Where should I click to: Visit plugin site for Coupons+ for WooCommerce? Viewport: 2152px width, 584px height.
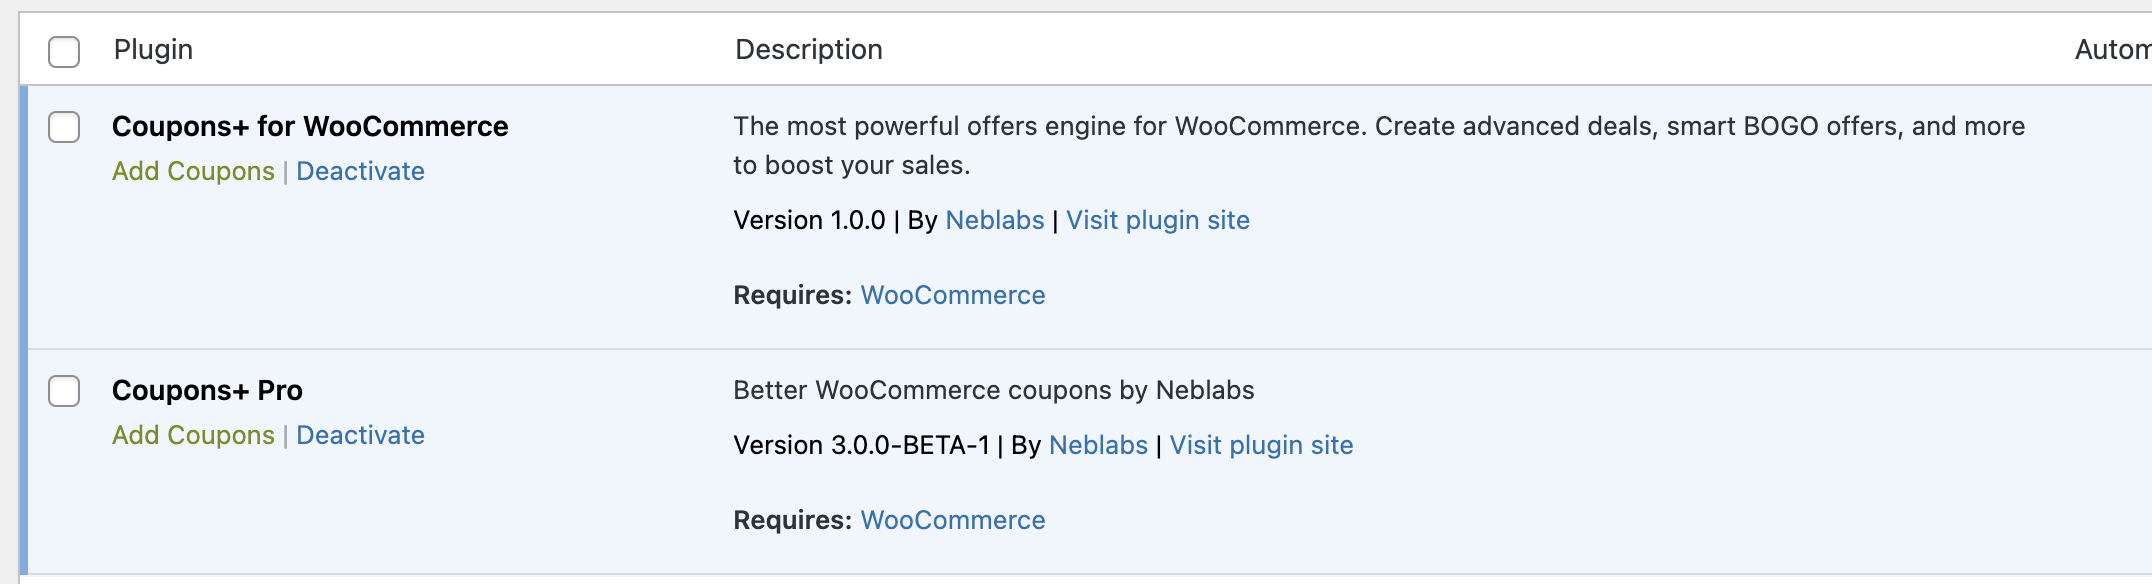pos(1157,220)
